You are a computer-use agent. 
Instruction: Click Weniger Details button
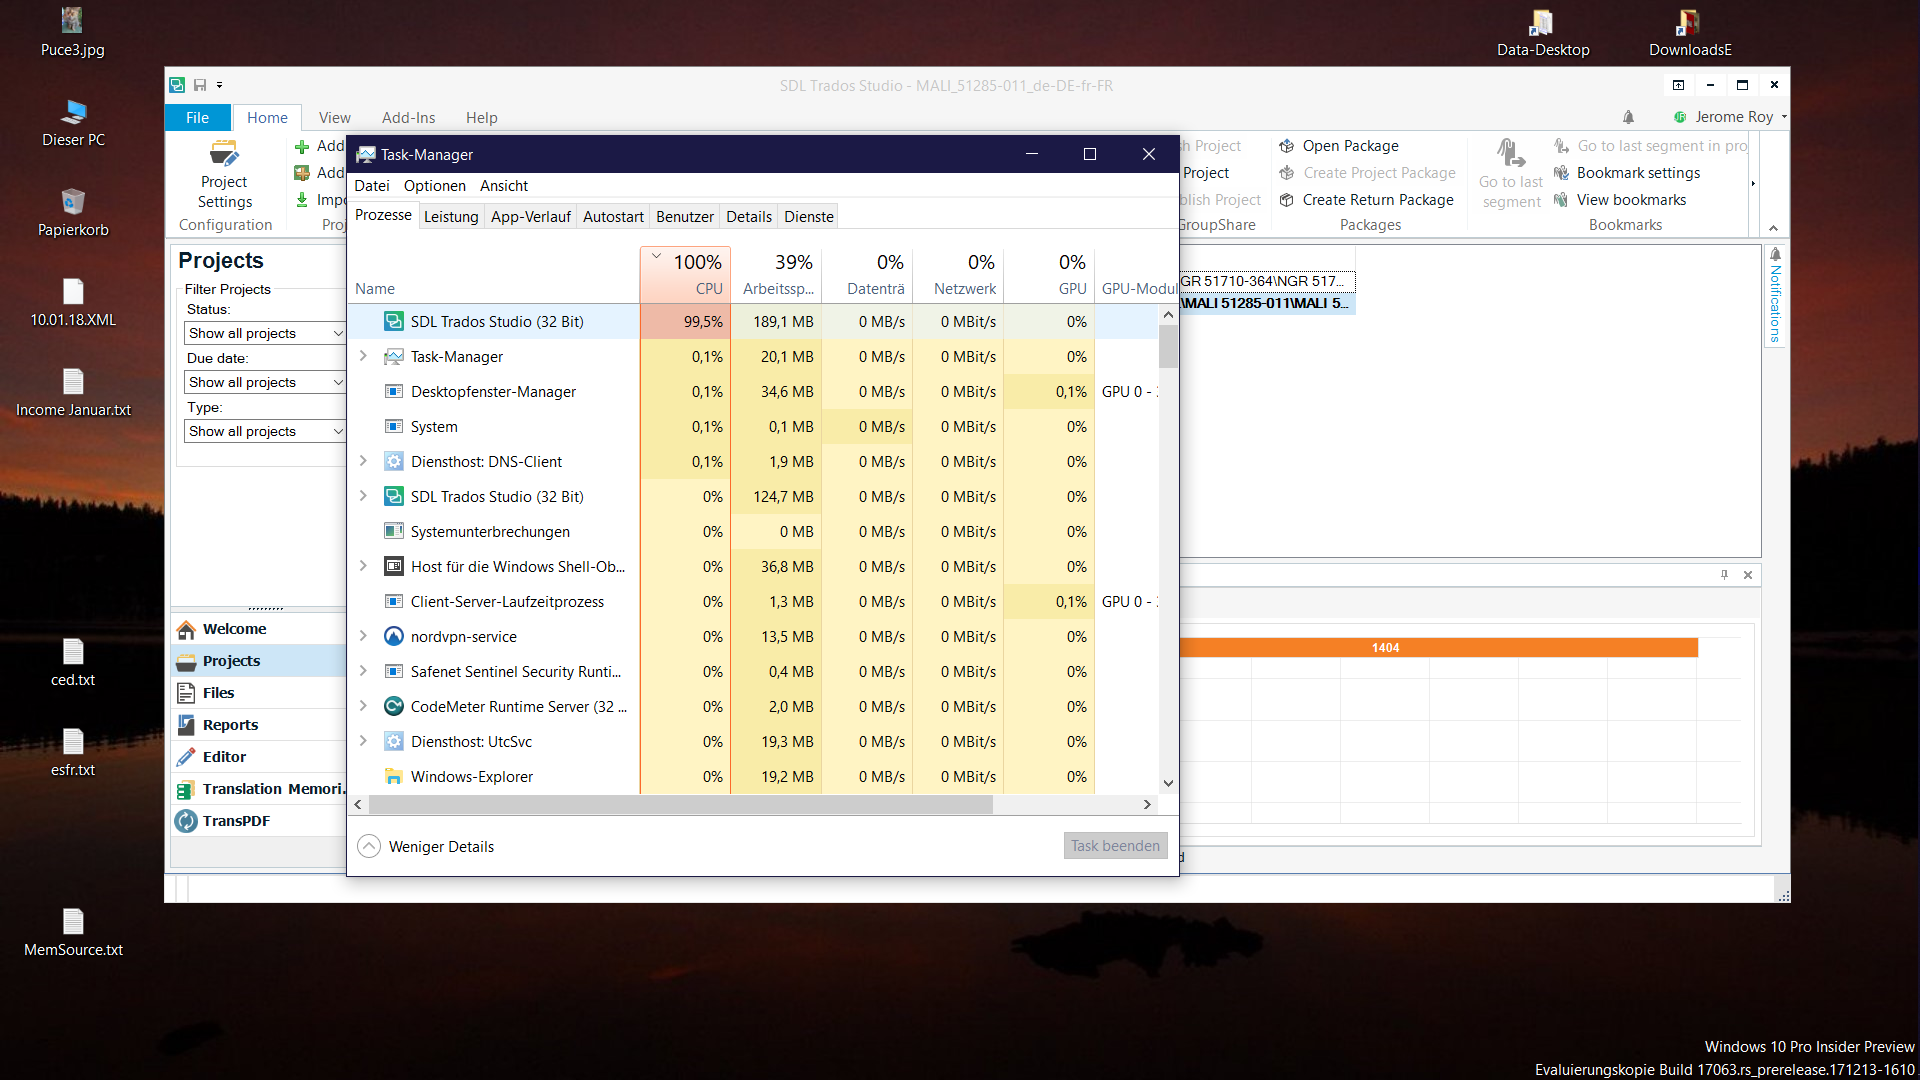(x=426, y=847)
